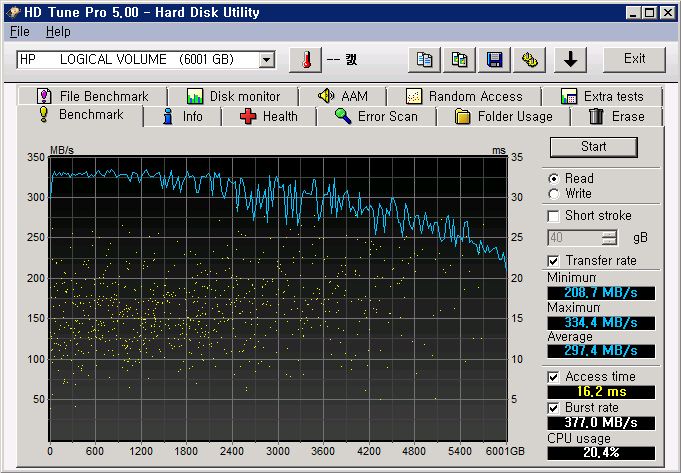Expand the HP LOGICAL VOLUME drive dropdown

coord(267,60)
